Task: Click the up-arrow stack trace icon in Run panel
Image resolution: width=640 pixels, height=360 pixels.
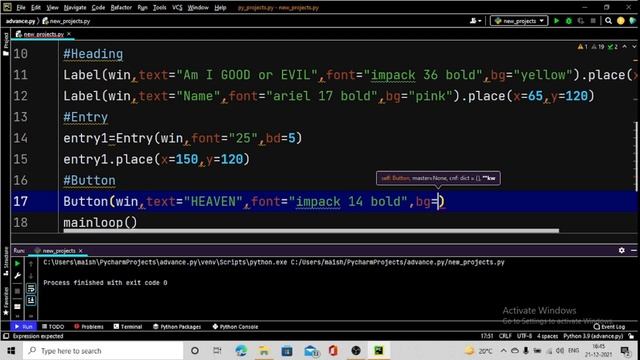Action: click(x=31, y=264)
